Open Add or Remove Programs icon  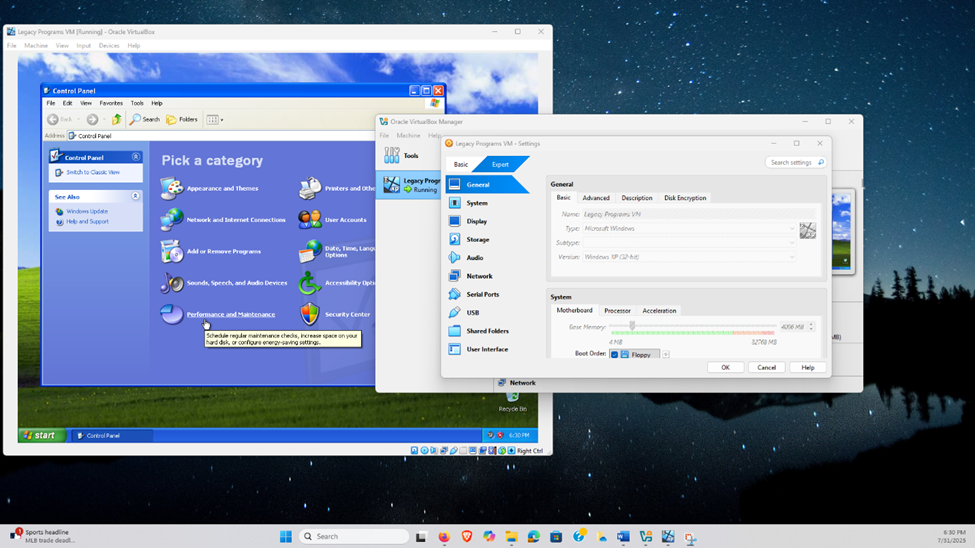[x=172, y=251]
